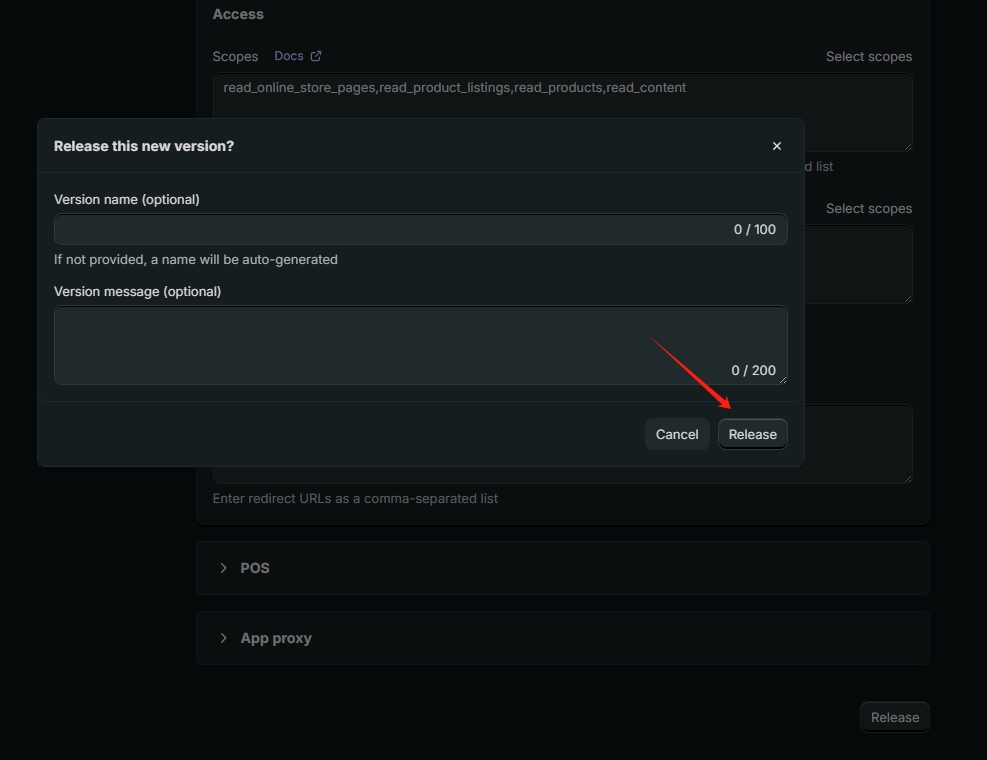Click the Version name input field
The height and width of the screenshot is (760, 987).
390,230
